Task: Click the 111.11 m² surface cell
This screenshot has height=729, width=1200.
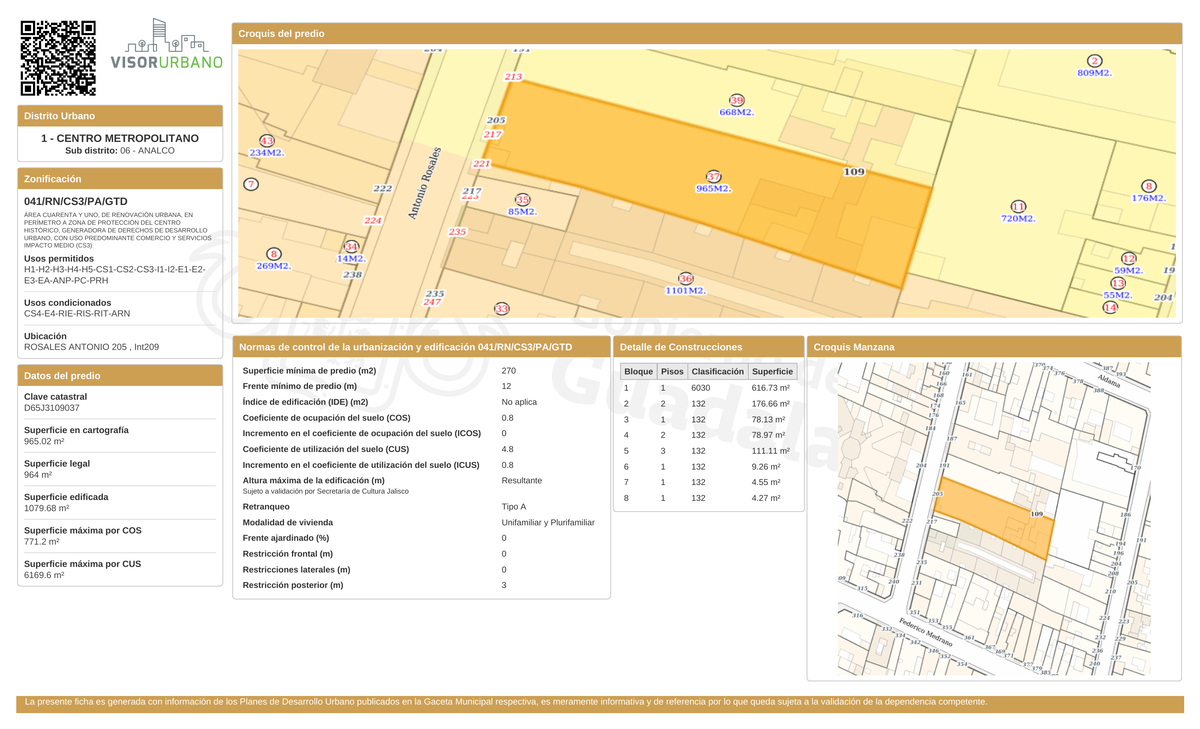Action: tap(771, 451)
